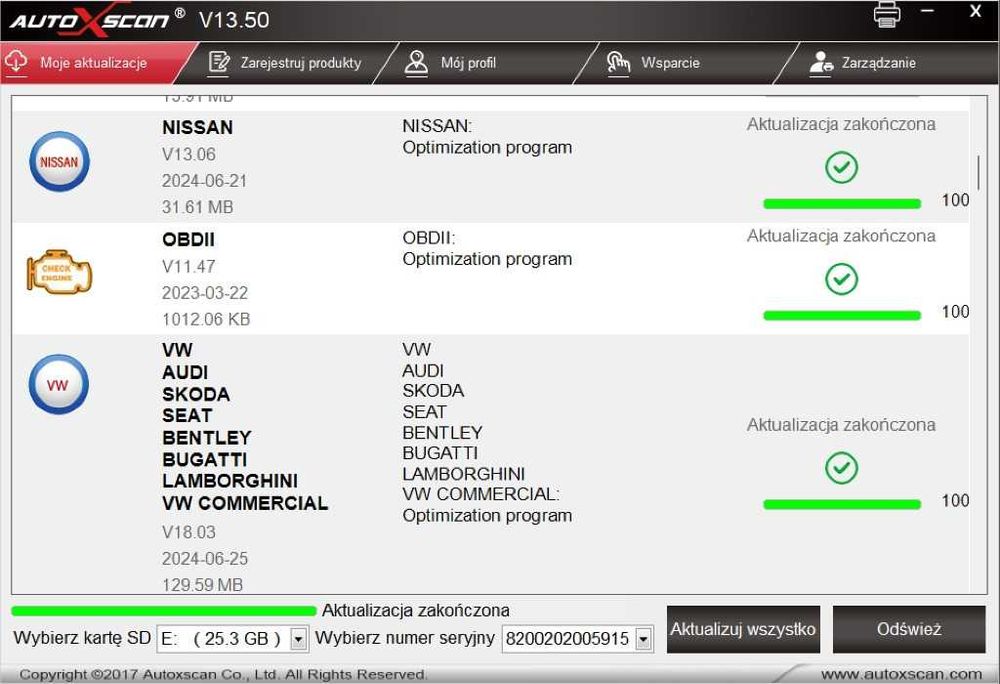Click Optimization program text in OBDII row
Screen dimensions: 1000x684
pyautogui.click(x=487, y=259)
